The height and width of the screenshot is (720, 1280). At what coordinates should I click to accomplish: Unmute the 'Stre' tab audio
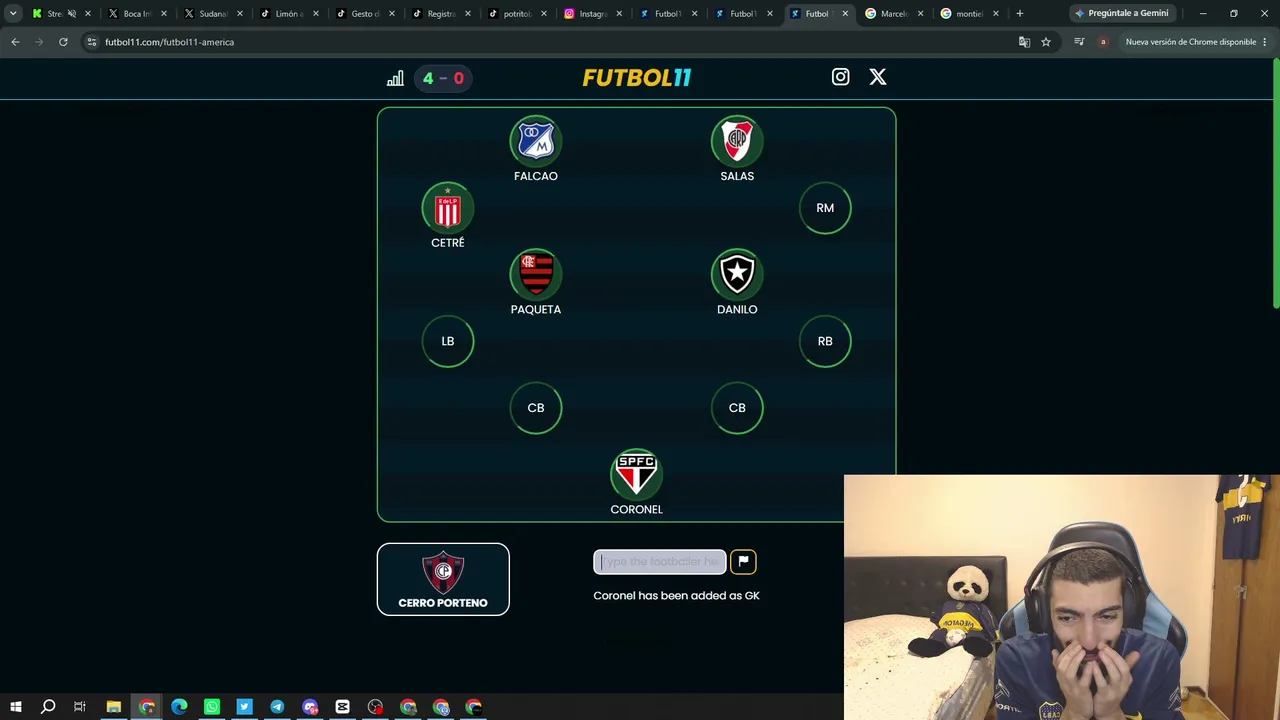pyautogui.click(x=71, y=14)
